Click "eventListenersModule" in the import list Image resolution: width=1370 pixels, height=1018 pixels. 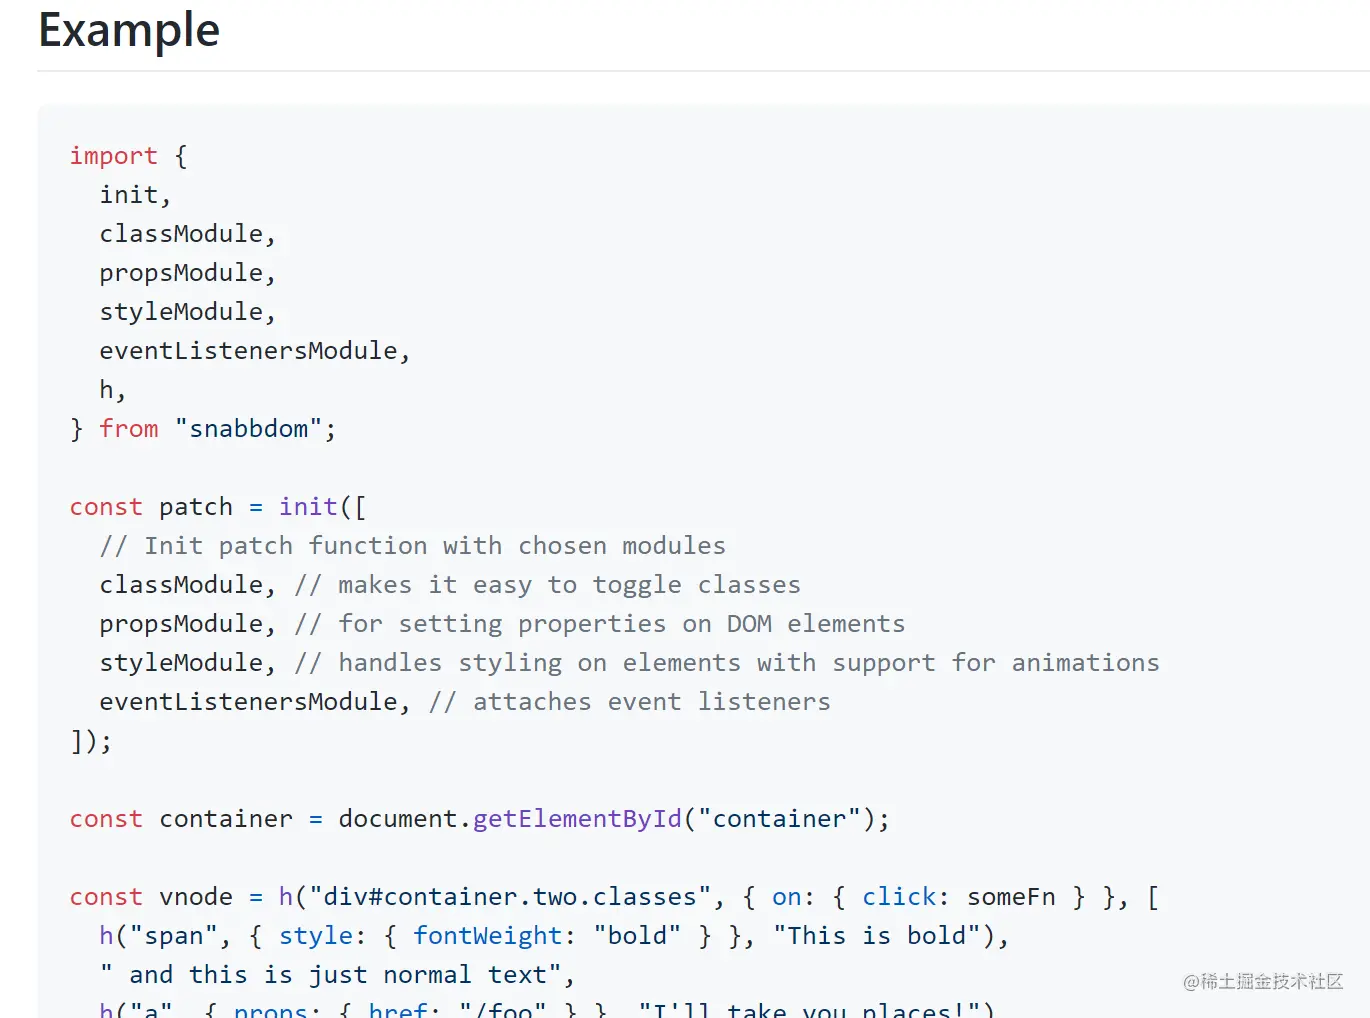249,351
